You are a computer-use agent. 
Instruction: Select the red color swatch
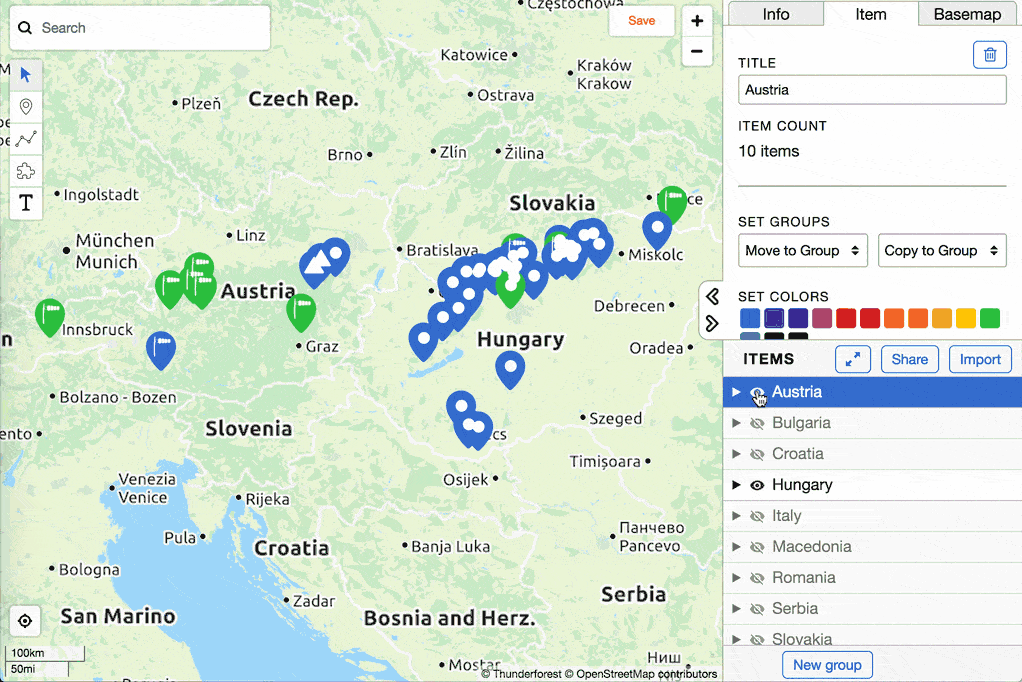coord(845,317)
